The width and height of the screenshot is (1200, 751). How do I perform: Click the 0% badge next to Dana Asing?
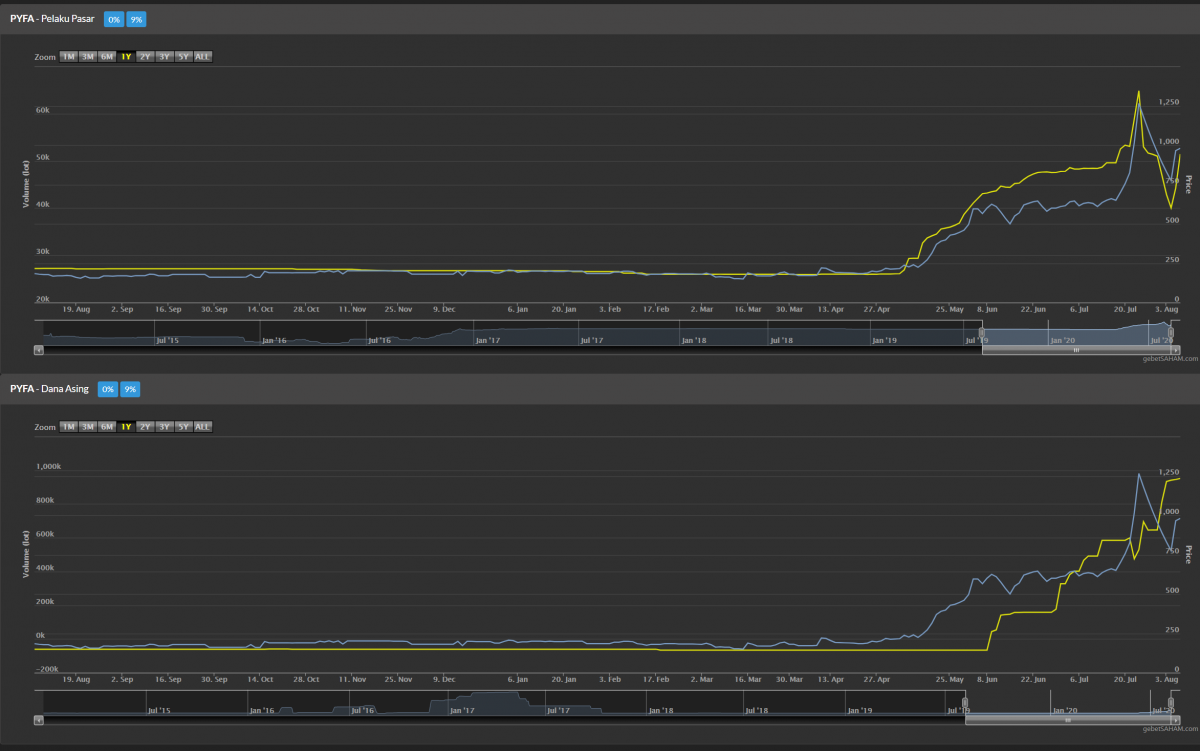click(108, 389)
